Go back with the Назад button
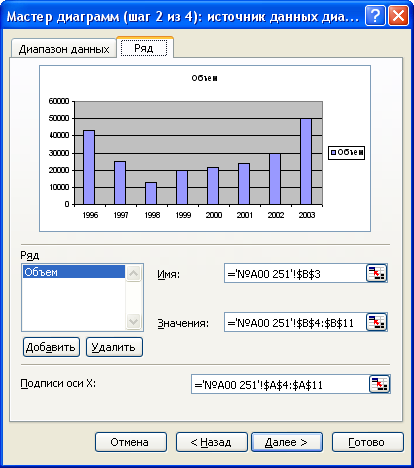The width and height of the screenshot is (414, 468). [x=212, y=442]
